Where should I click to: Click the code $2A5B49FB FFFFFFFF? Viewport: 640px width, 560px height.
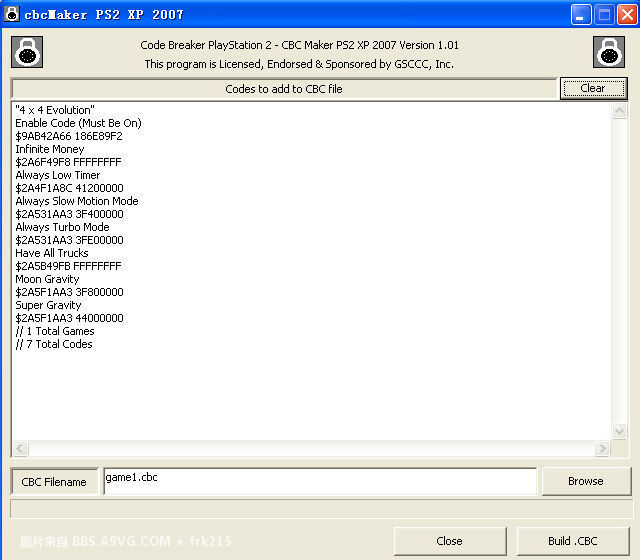(69, 267)
